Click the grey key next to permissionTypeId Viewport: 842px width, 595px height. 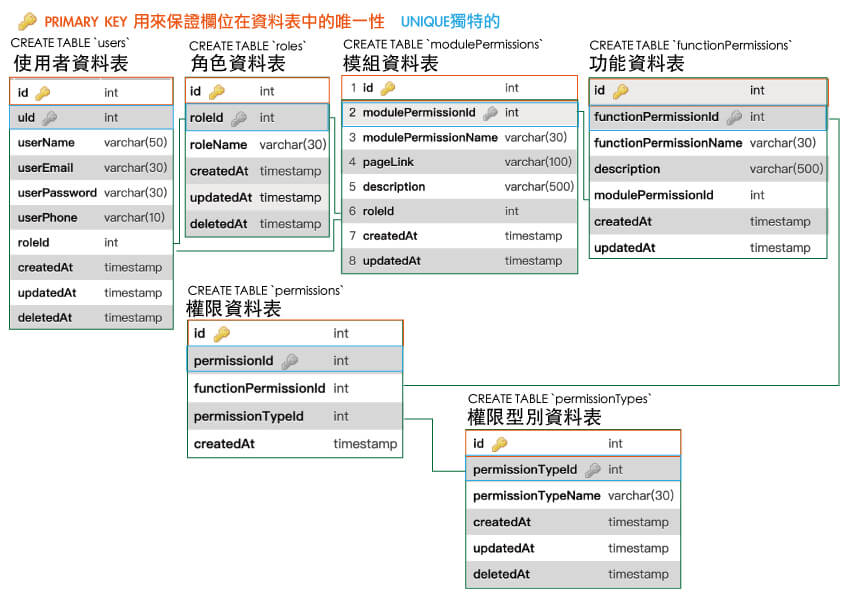pos(592,470)
